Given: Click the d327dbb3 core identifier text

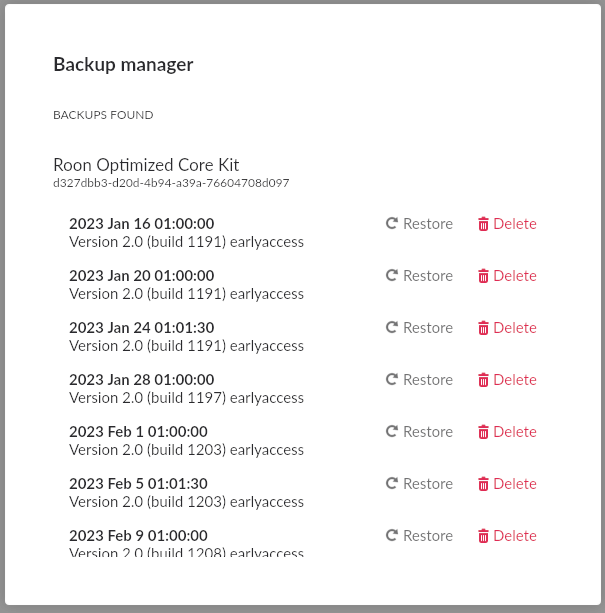Looking at the screenshot, I should [x=171, y=183].
